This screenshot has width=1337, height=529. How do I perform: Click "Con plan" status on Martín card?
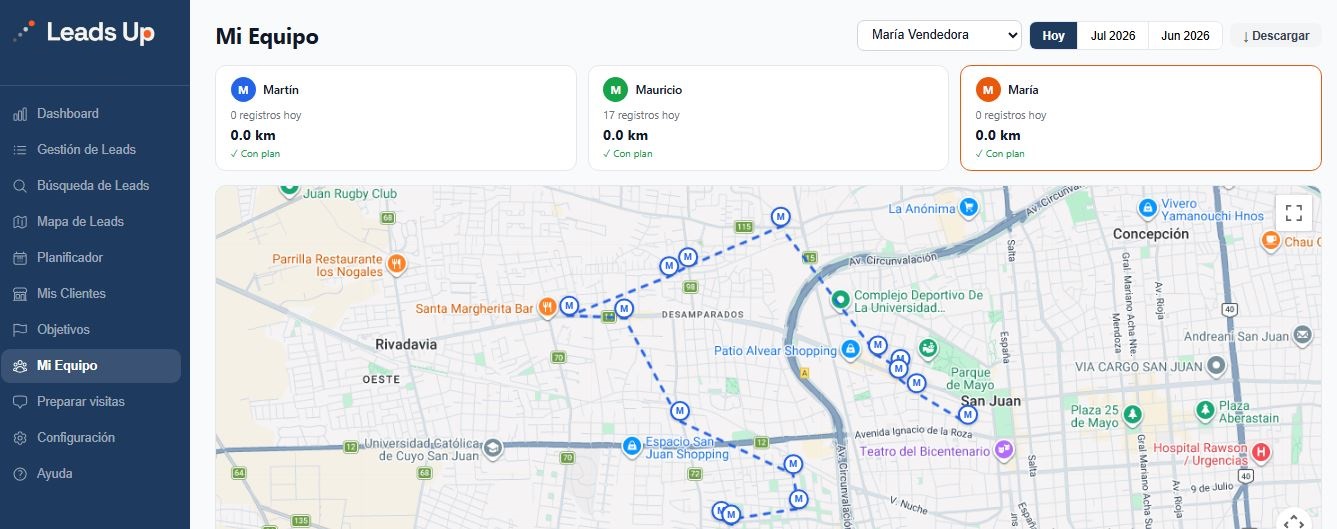[255, 154]
